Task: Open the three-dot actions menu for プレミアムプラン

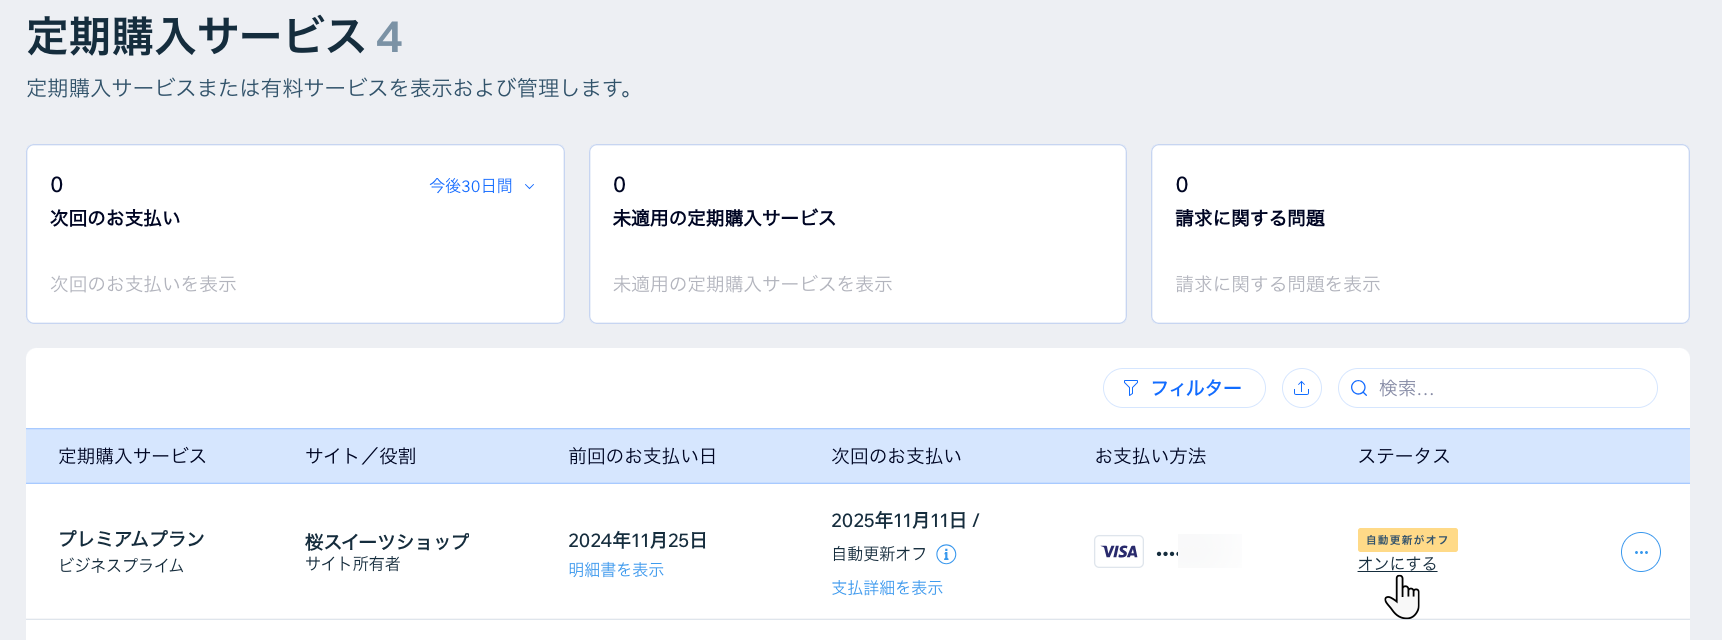Action: click(x=1641, y=551)
